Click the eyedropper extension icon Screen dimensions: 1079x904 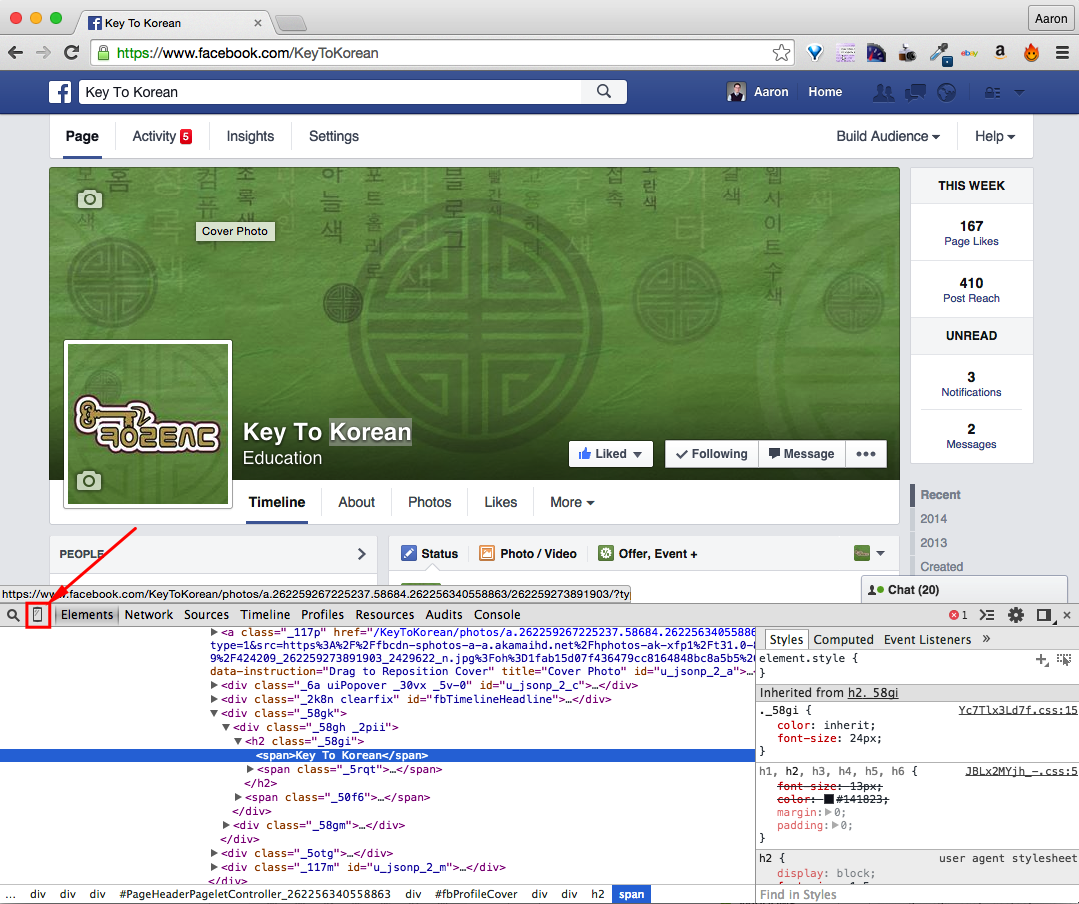[x=938, y=53]
